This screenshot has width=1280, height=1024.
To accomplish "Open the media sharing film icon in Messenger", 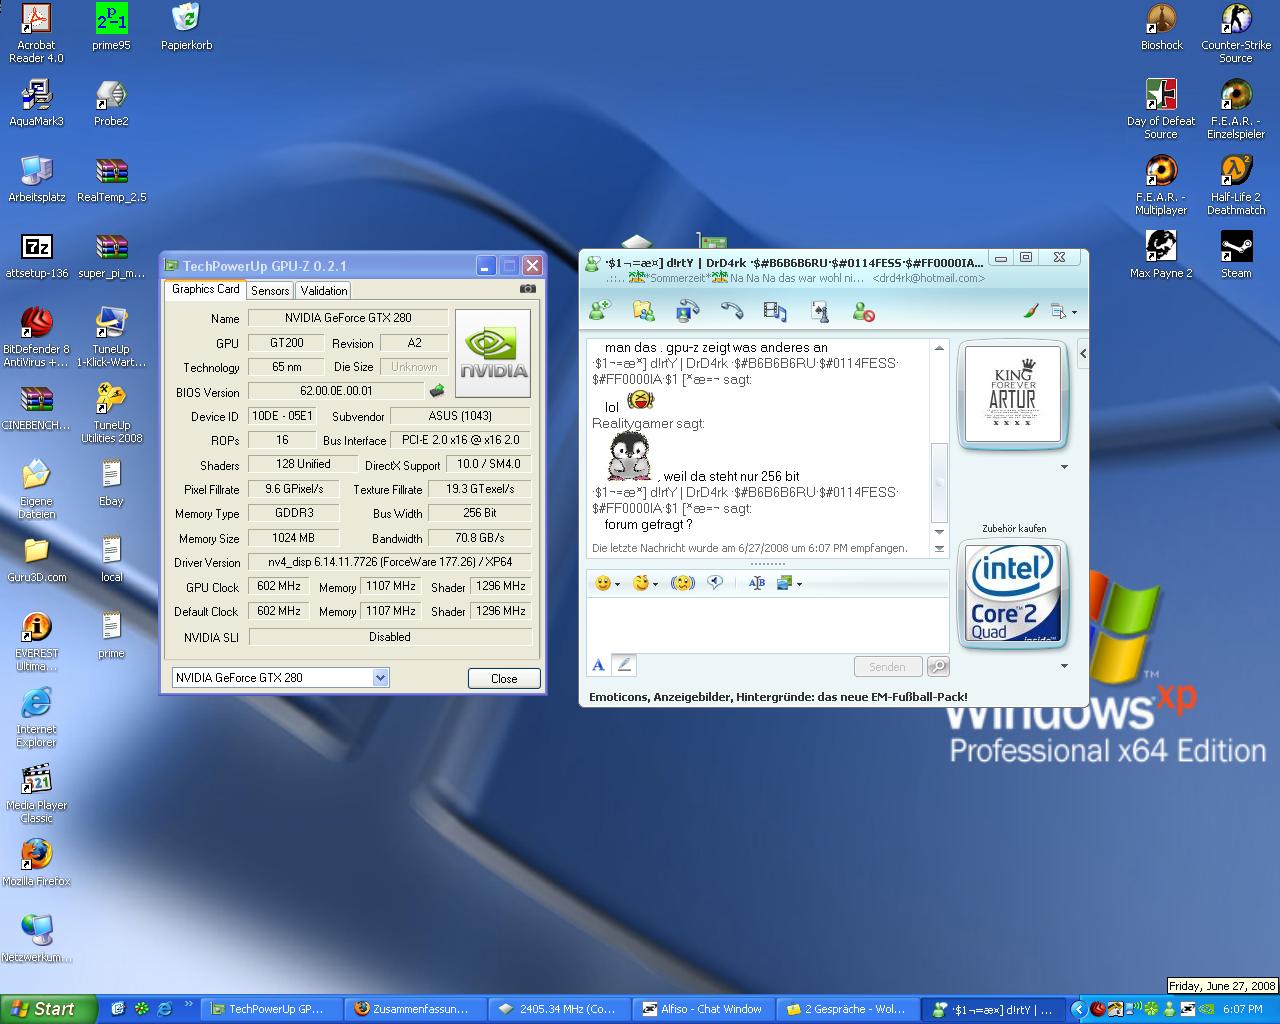I will 775,311.
